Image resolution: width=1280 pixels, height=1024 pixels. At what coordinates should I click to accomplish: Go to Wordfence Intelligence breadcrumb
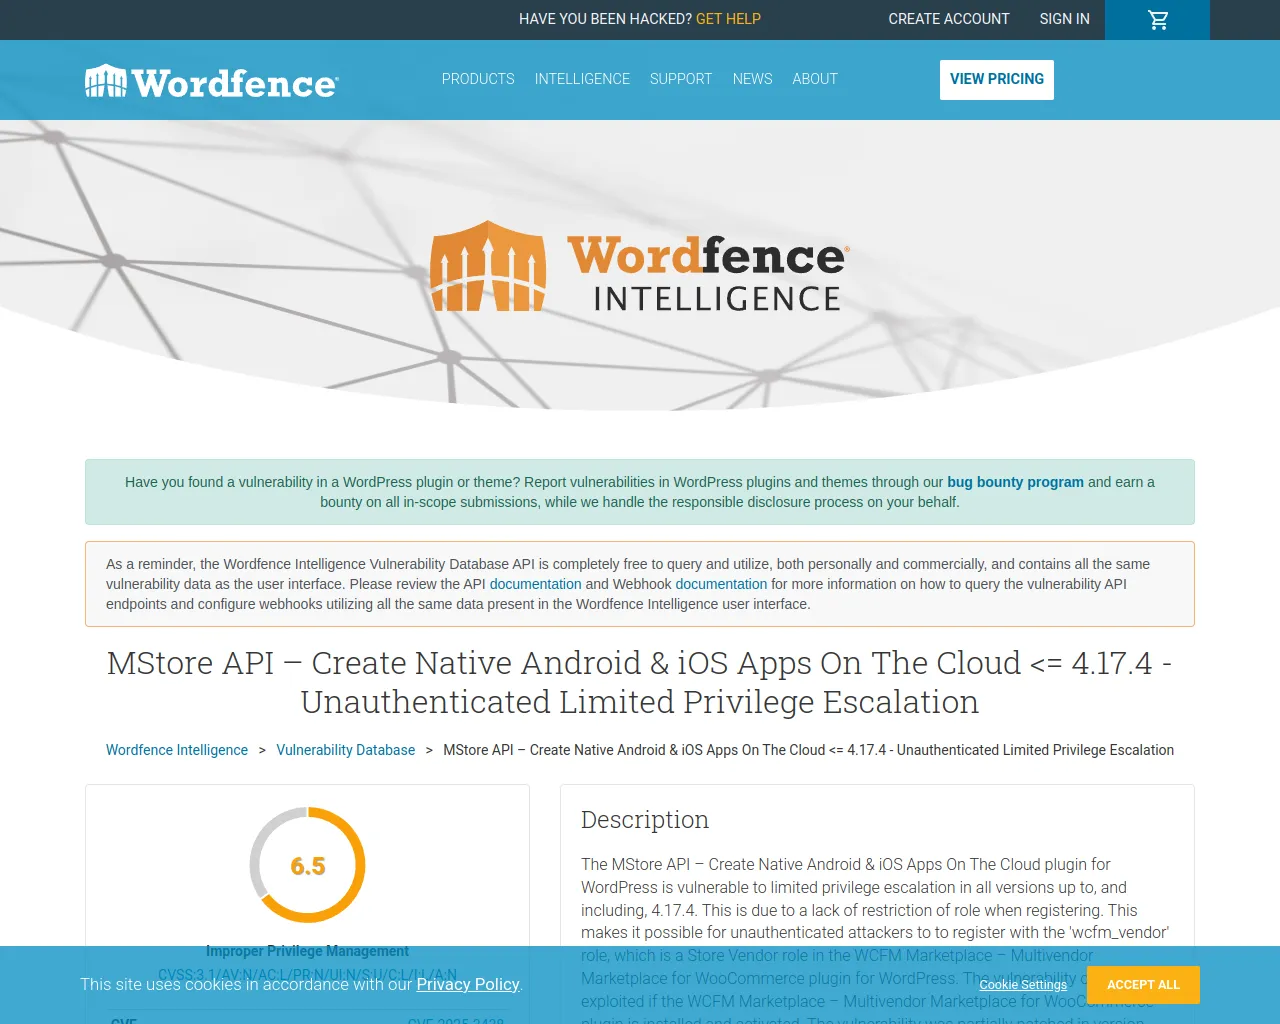(x=177, y=750)
